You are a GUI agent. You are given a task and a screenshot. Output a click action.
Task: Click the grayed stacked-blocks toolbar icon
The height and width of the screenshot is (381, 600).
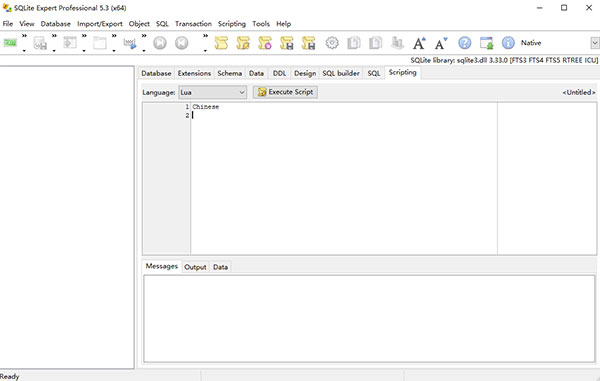[x=398, y=43]
